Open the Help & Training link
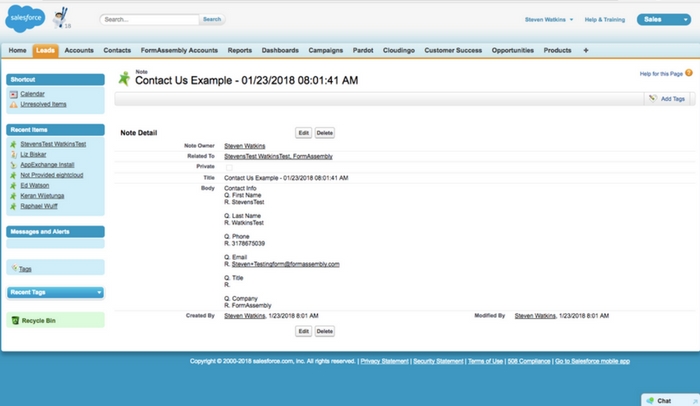This screenshot has height=406, width=700. point(604,20)
